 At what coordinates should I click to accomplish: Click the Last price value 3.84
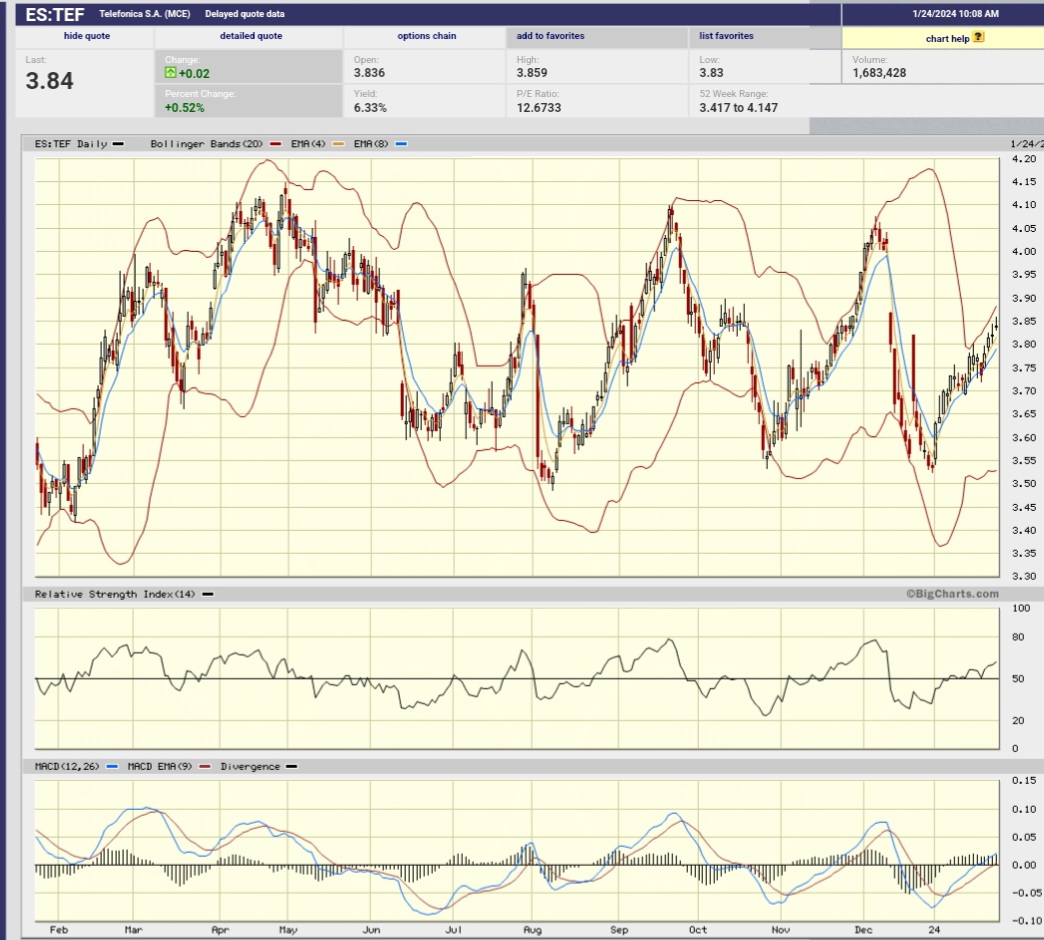tap(50, 81)
